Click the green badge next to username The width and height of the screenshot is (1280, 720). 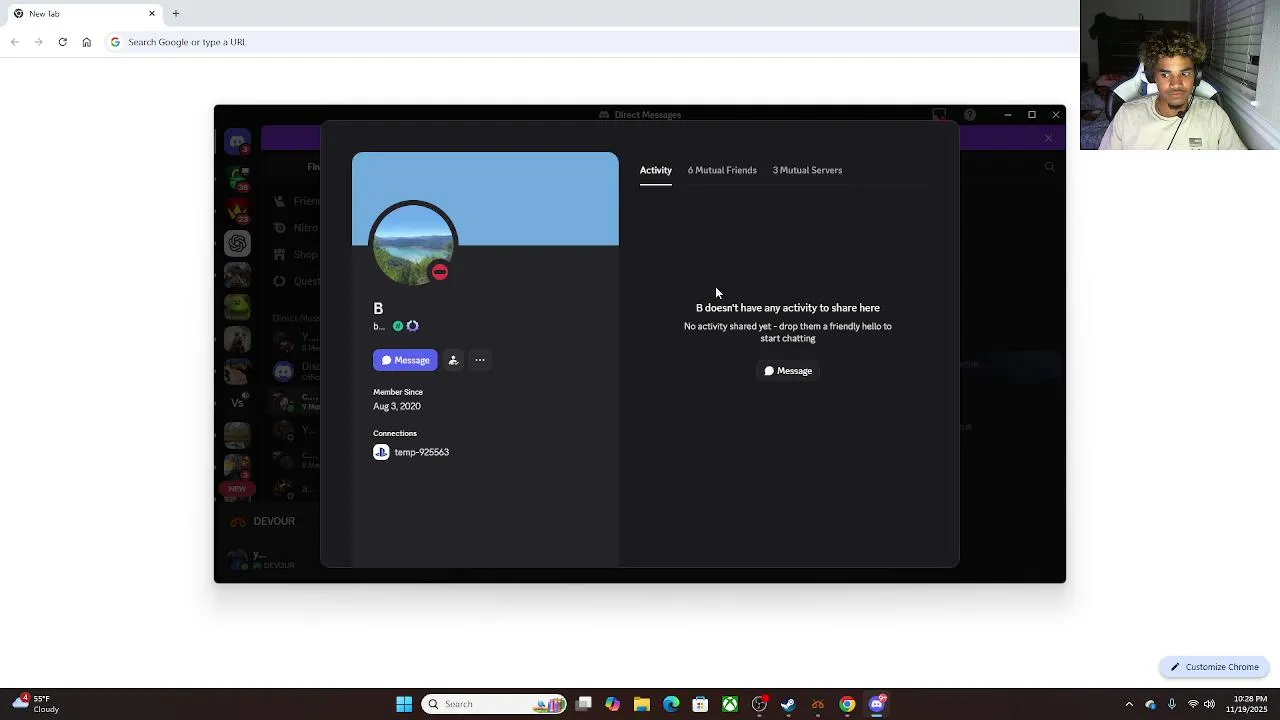pyautogui.click(x=398, y=326)
